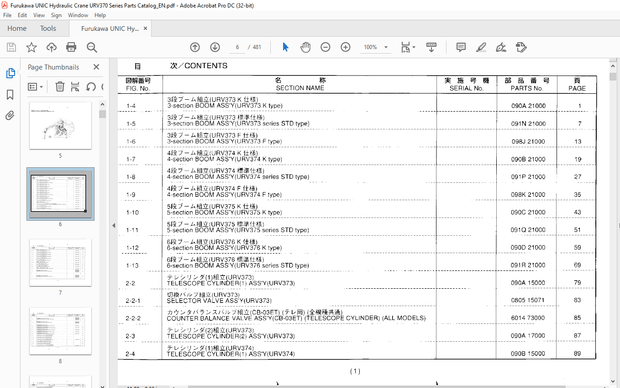Open the View menu
Viewport: 620px width, 388px height.
click(39, 15)
